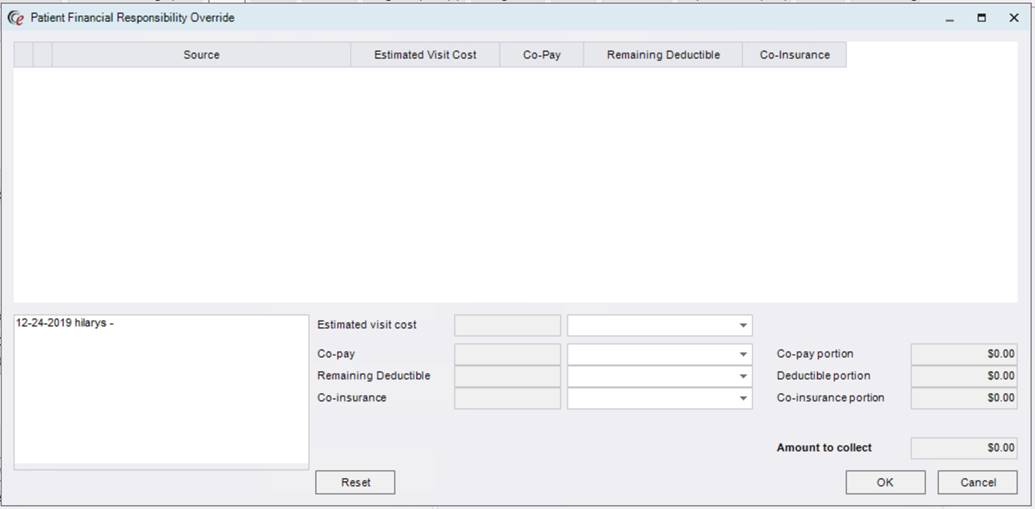Click the Co-Pay column header

[x=541, y=55]
